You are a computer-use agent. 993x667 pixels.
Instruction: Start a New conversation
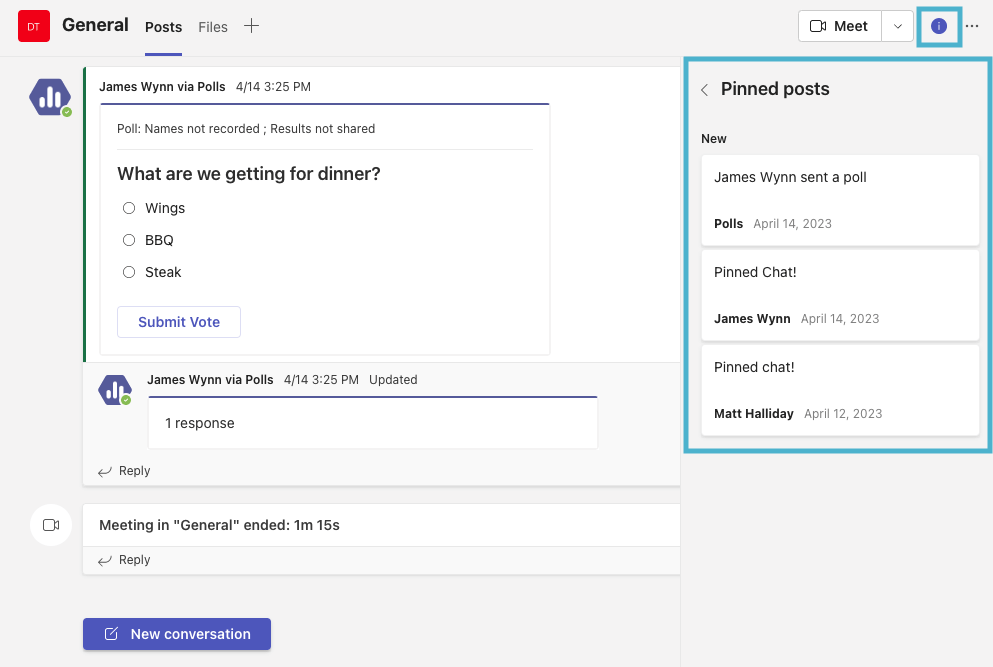[177, 634]
